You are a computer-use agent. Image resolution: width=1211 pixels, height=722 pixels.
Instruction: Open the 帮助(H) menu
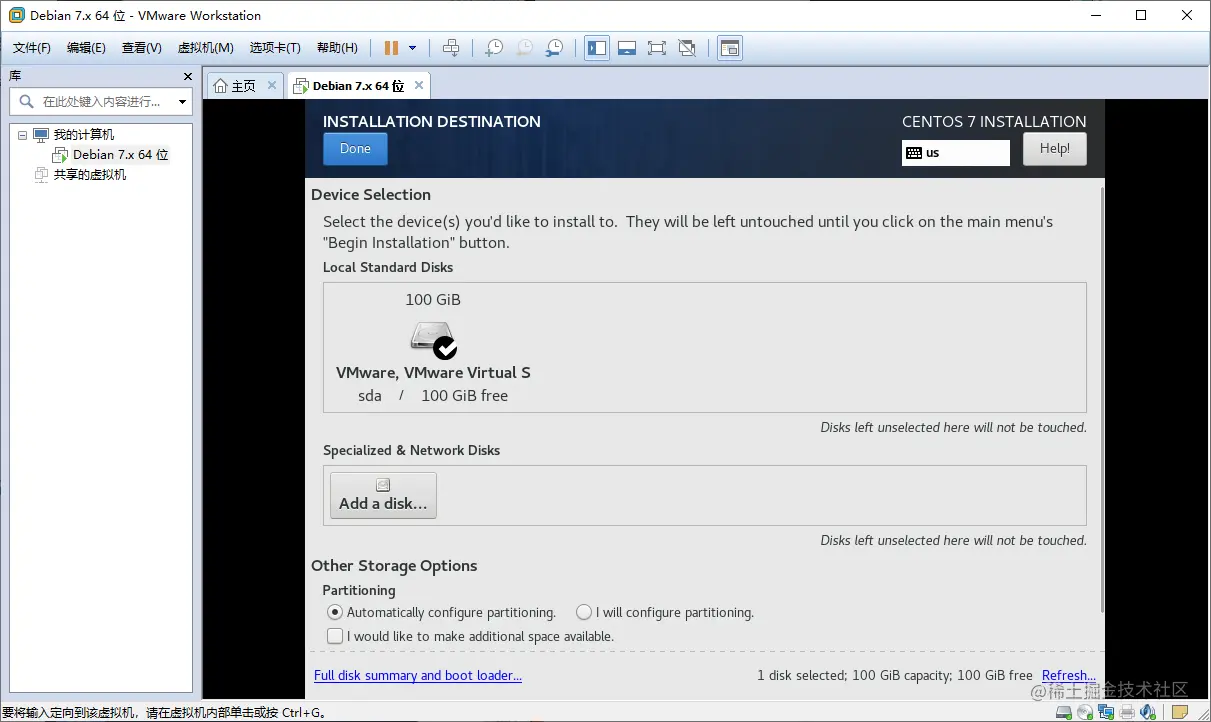[x=337, y=48]
